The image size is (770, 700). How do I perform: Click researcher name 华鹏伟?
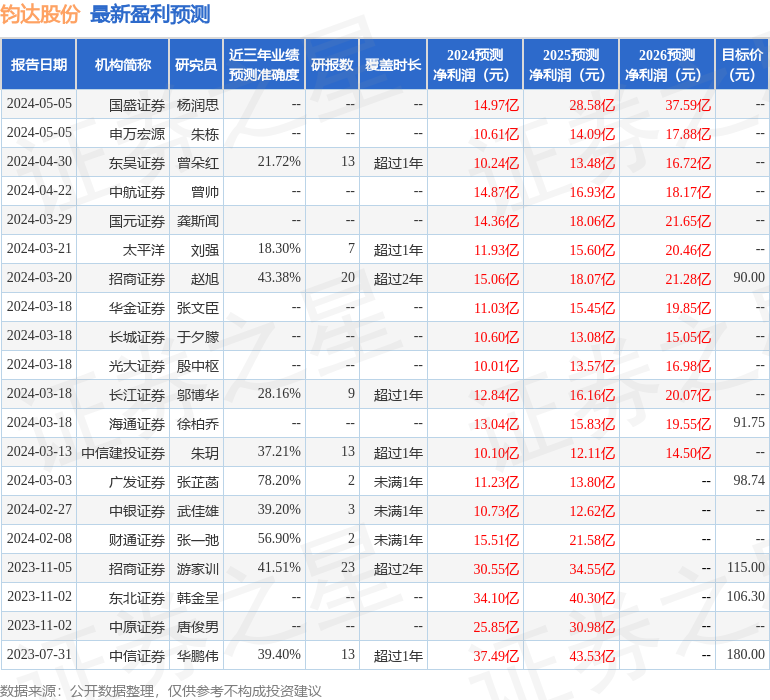tap(197, 656)
